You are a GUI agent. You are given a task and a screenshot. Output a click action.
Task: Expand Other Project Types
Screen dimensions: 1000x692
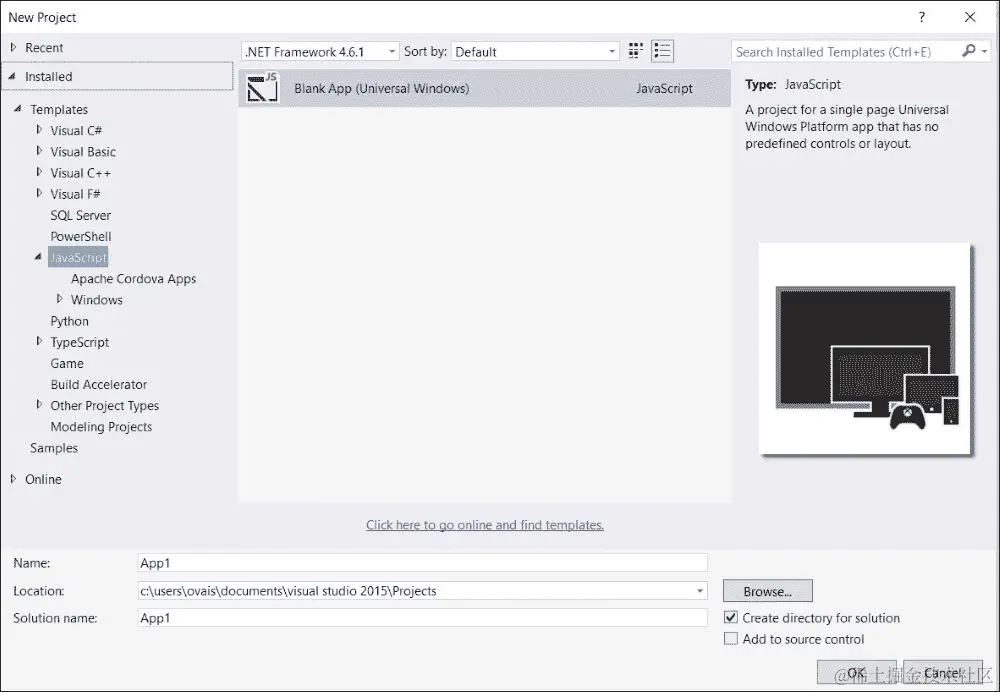[x=40, y=405]
